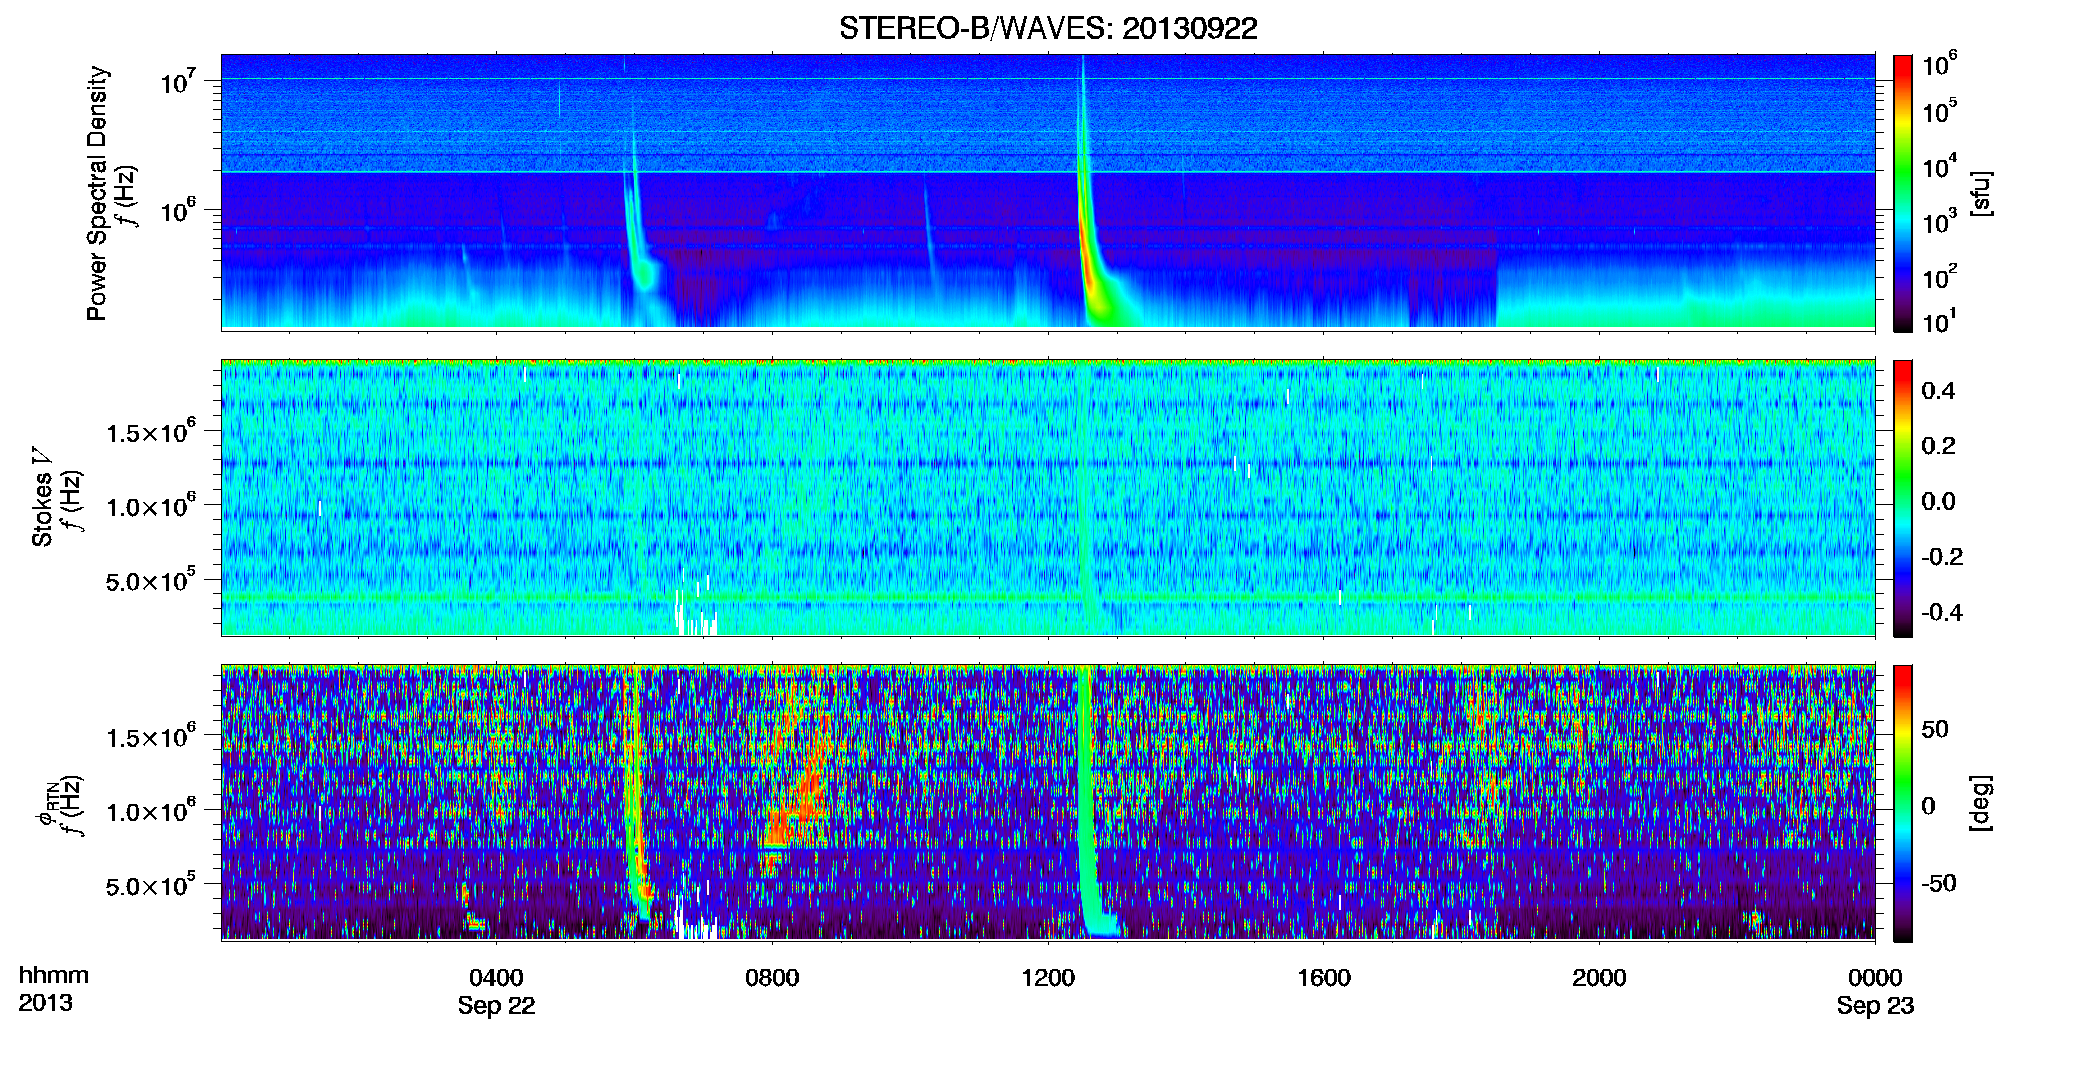The image size is (2096, 1080).
Task: Select the 0800 time tick label
Action: tap(772, 978)
